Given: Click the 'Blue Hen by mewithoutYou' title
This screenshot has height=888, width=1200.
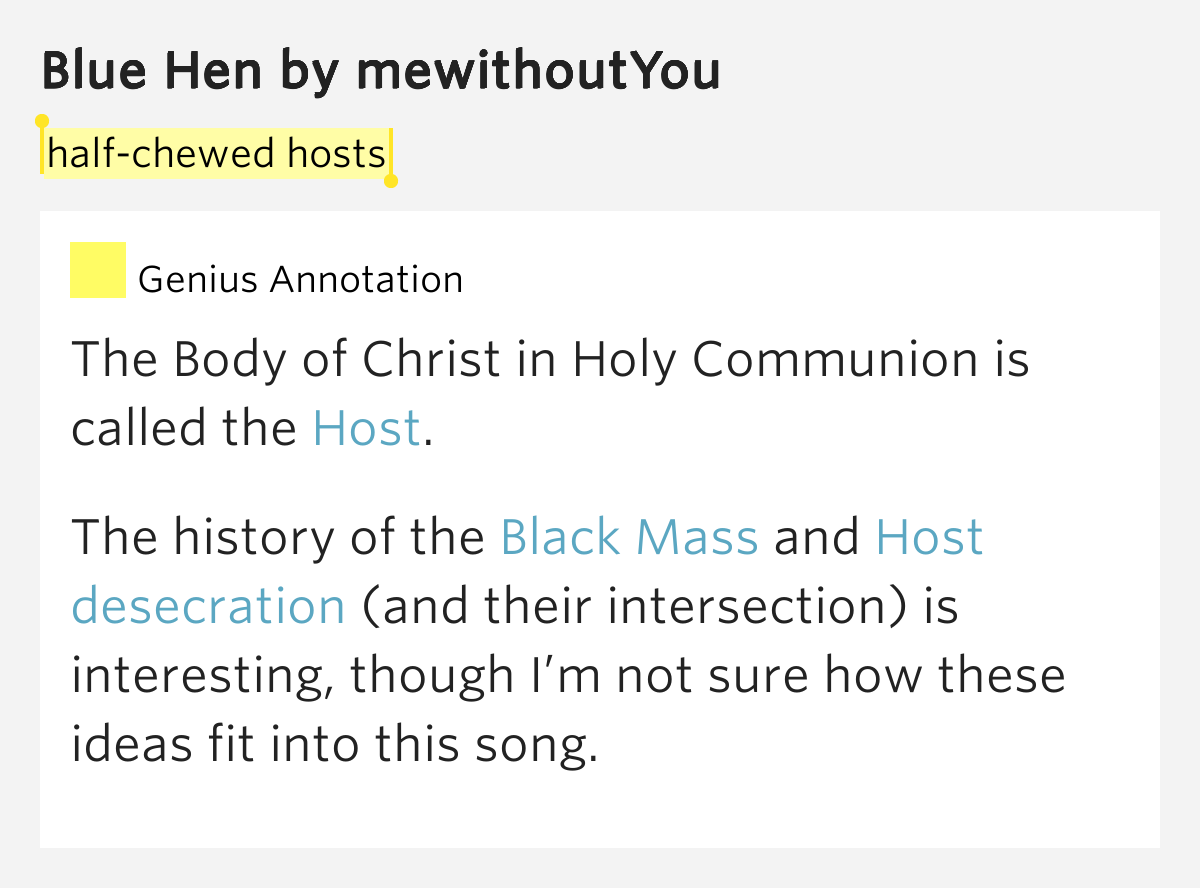Looking at the screenshot, I should (381, 71).
